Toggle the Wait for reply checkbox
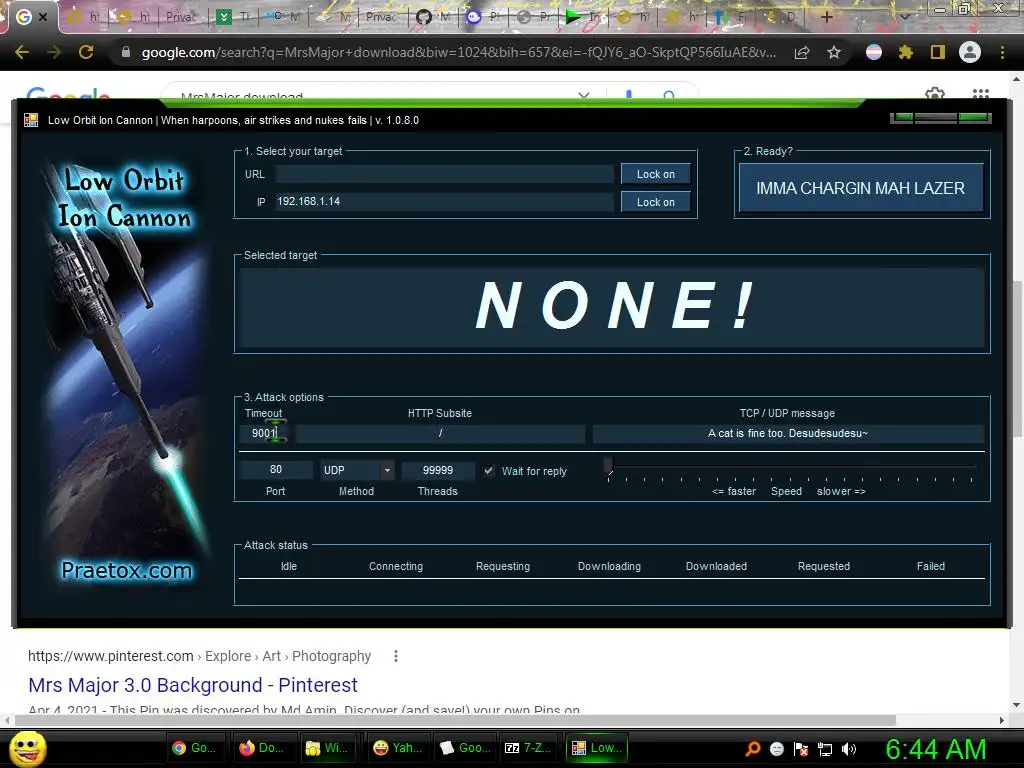The height and width of the screenshot is (768, 1024). 488,471
